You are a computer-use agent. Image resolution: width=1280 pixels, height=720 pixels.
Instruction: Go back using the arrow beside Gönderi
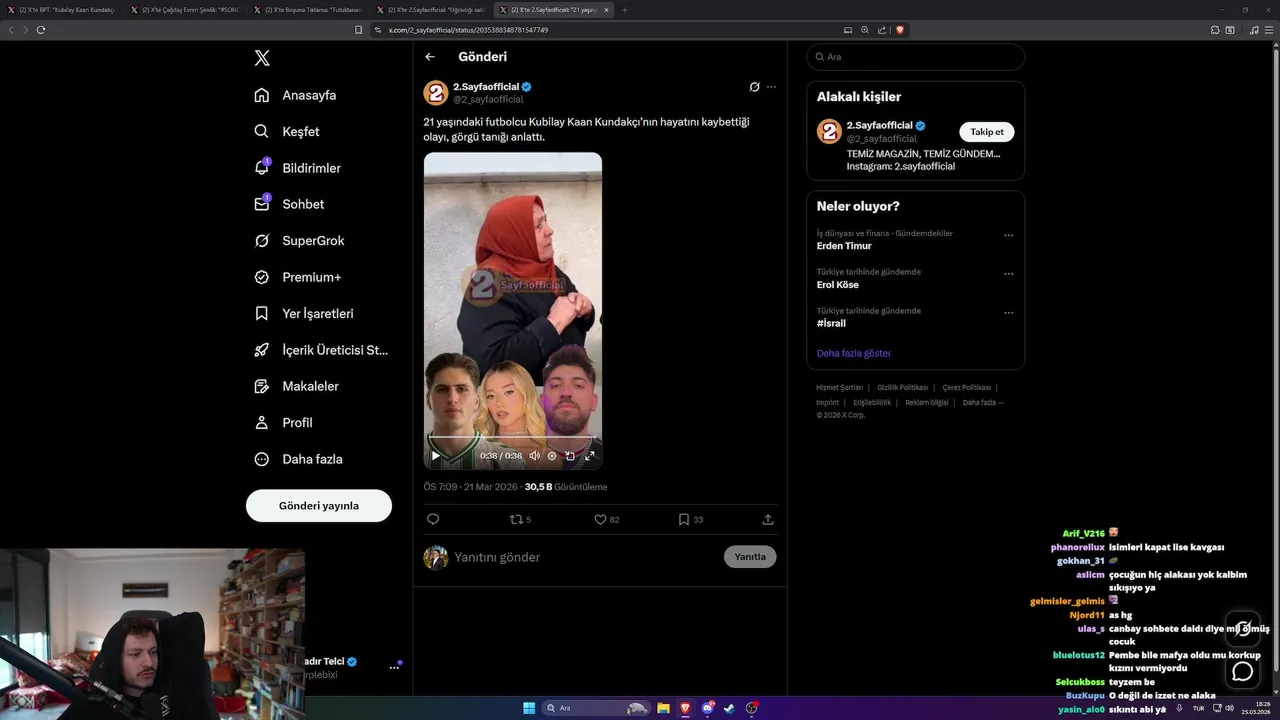point(430,57)
